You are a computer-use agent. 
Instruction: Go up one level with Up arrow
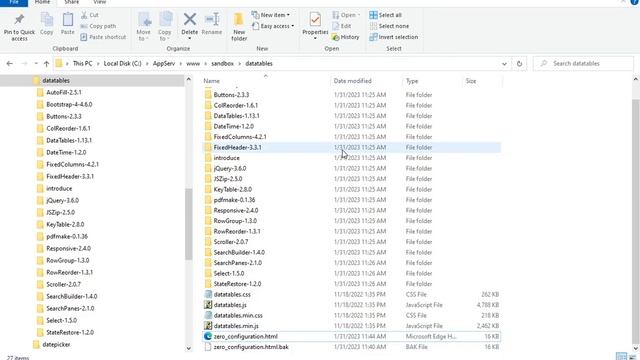coord(46,64)
